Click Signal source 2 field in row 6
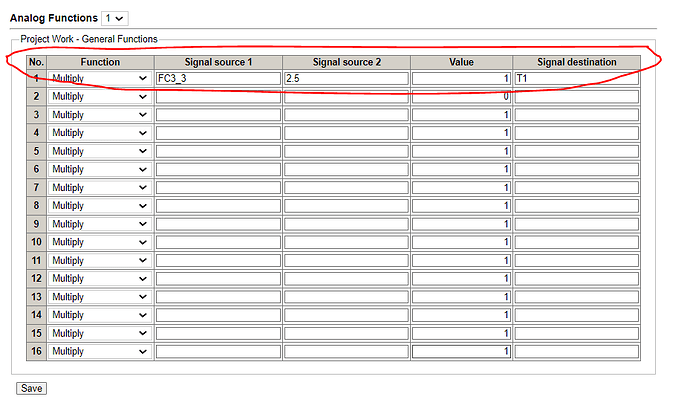Viewport: 690px width, 413px height. [x=346, y=169]
